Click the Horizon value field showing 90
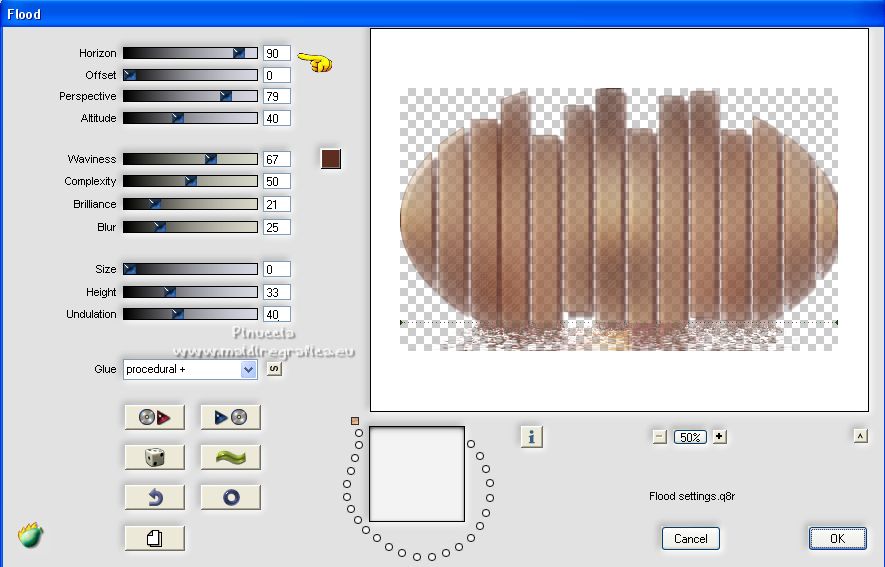Viewport: 885px width, 567px height. 277,53
